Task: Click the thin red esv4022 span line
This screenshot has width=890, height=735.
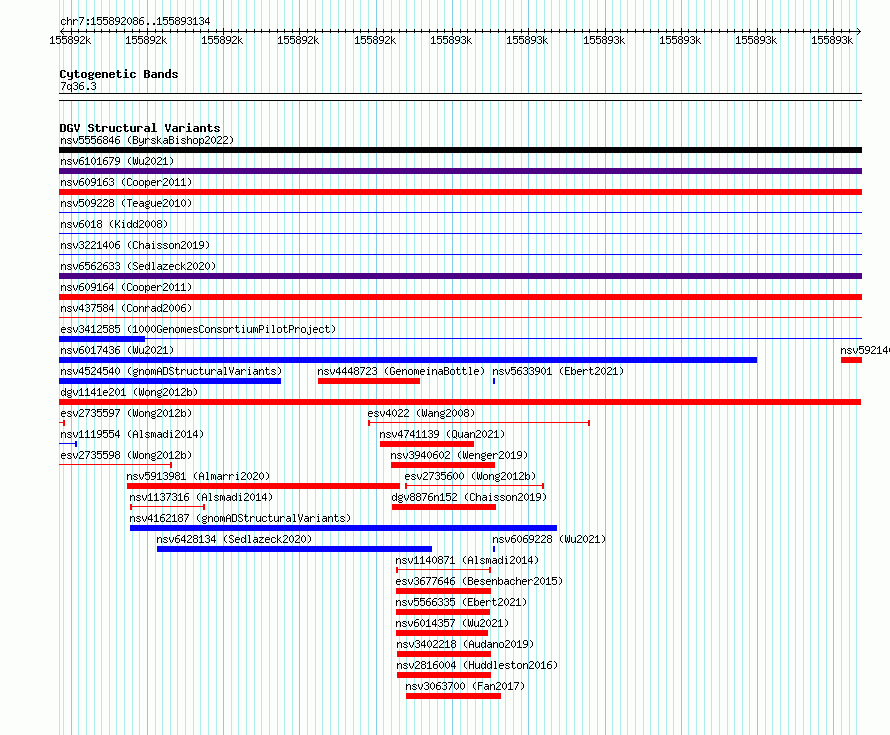Action: coord(479,423)
